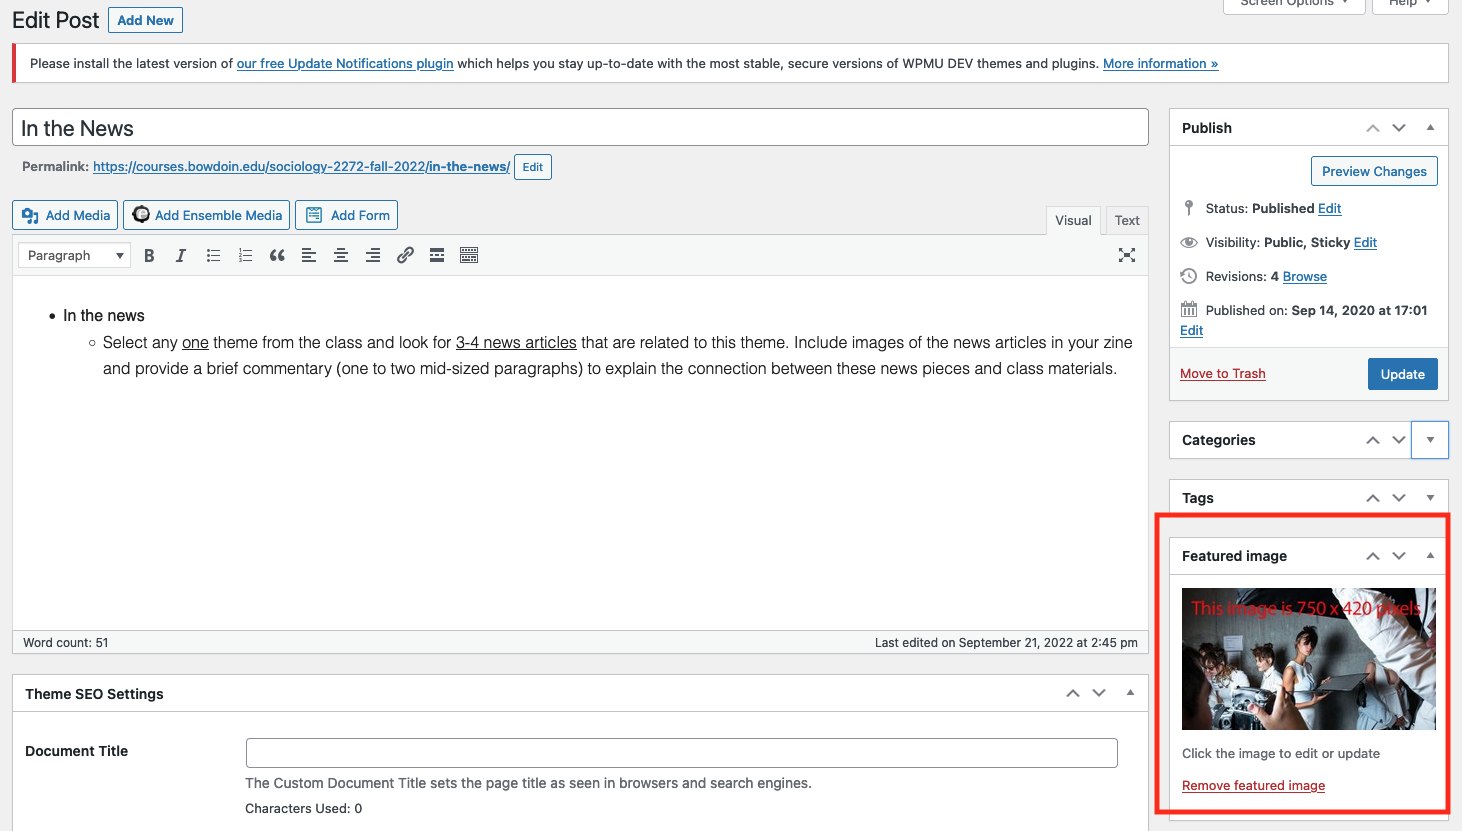Click Remove featured image link
Screen dimensions: 1462x831
coord(1253,786)
